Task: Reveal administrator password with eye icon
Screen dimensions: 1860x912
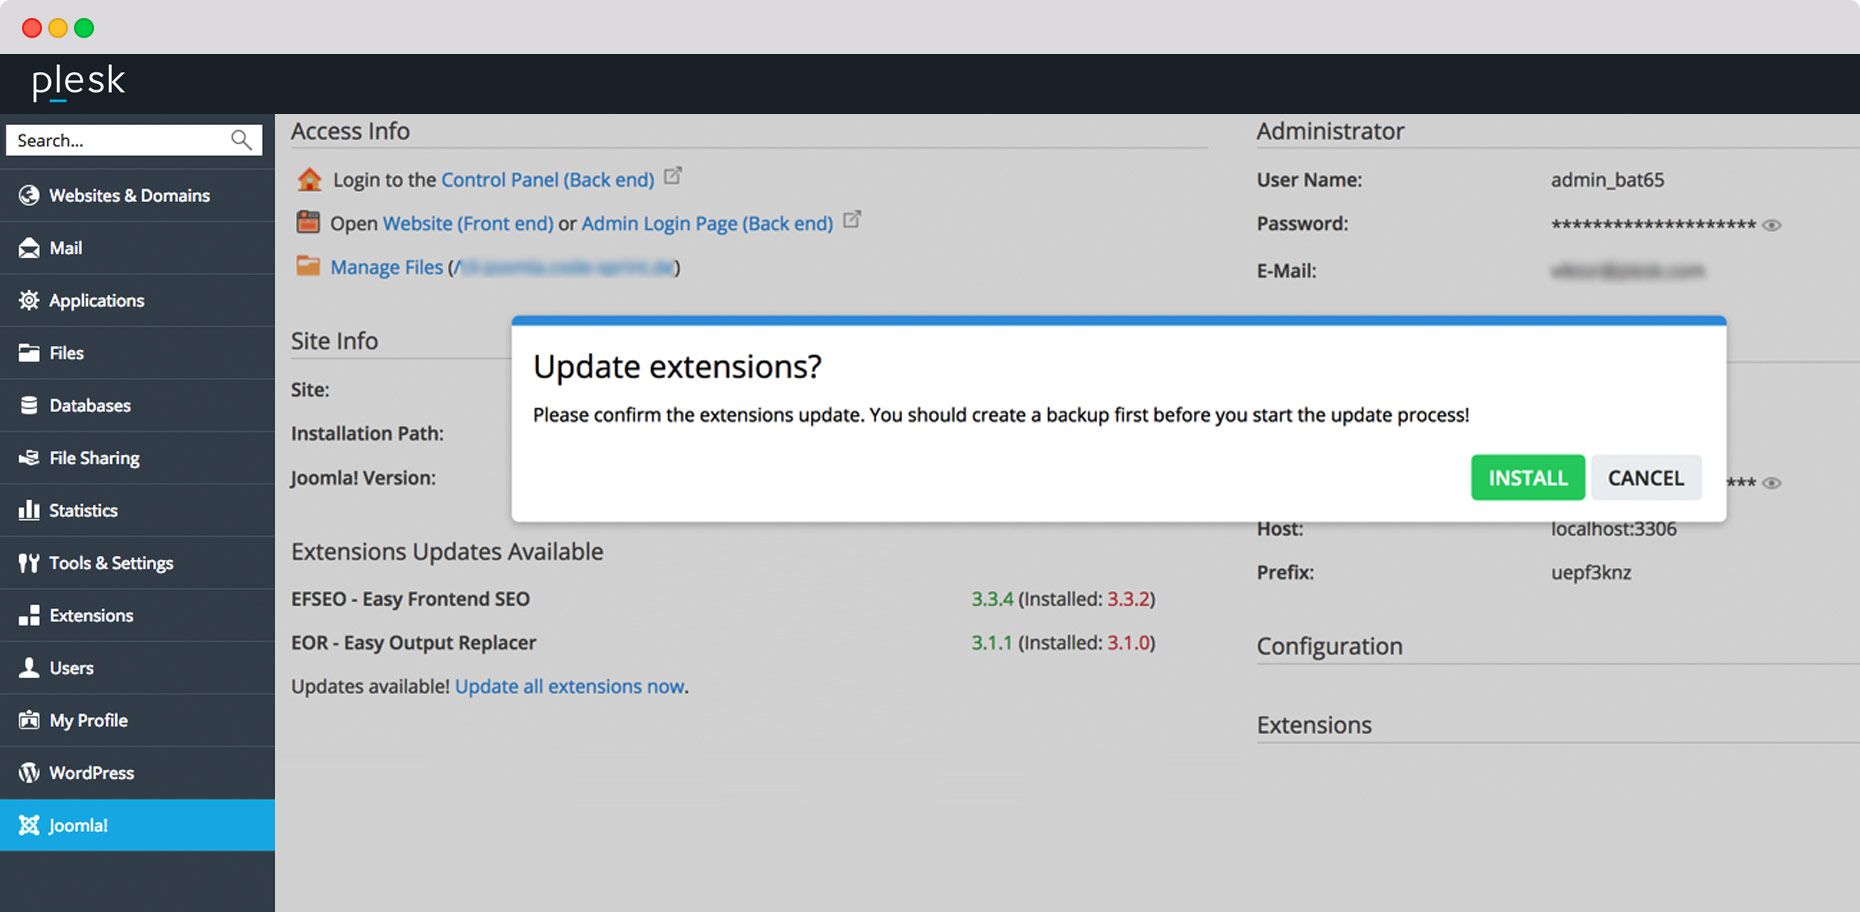Action: (x=1771, y=225)
